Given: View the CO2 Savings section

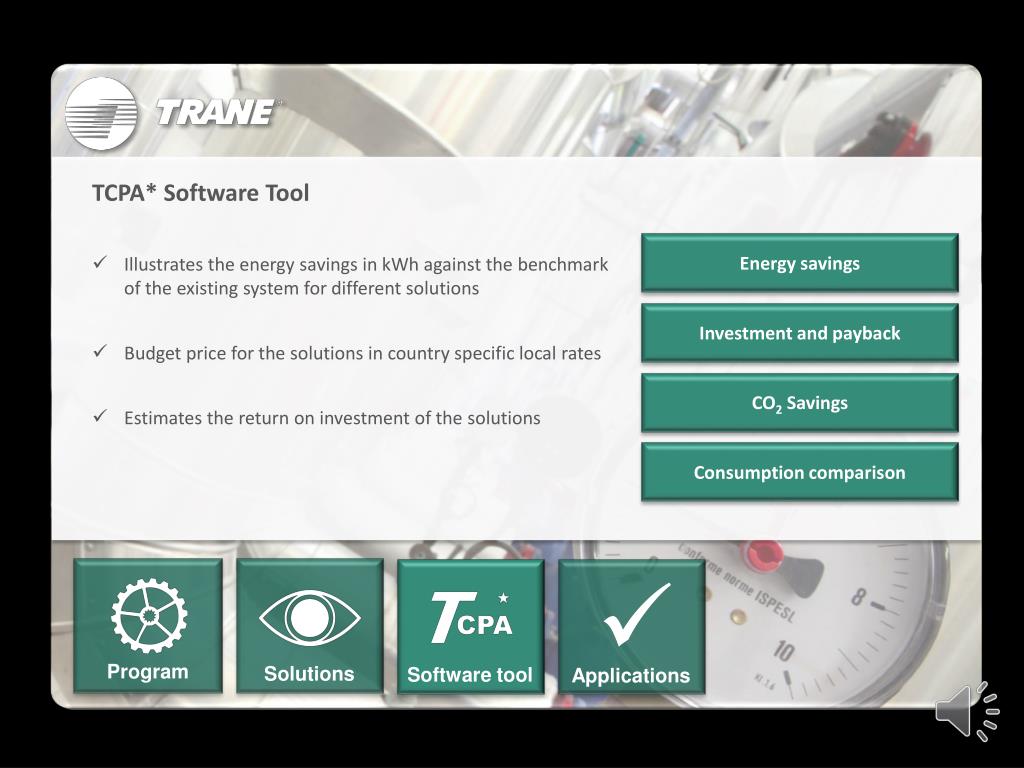Looking at the screenshot, I should click(799, 402).
